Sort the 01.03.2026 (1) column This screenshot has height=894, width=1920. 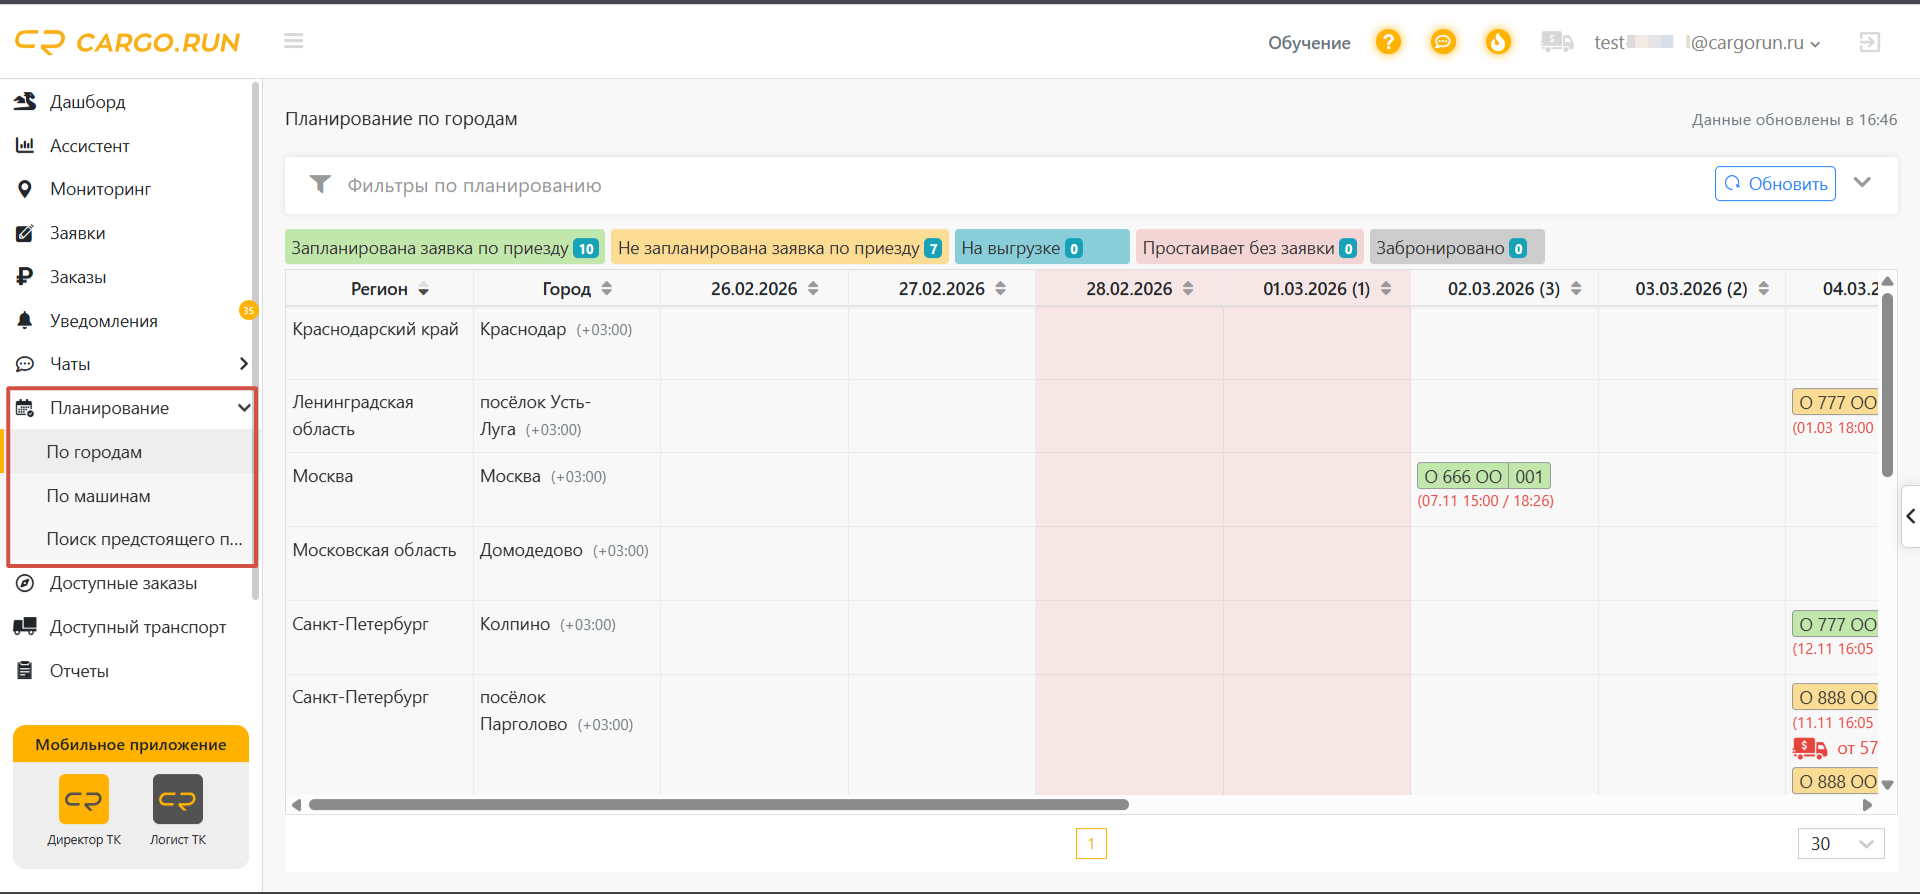click(x=1386, y=289)
